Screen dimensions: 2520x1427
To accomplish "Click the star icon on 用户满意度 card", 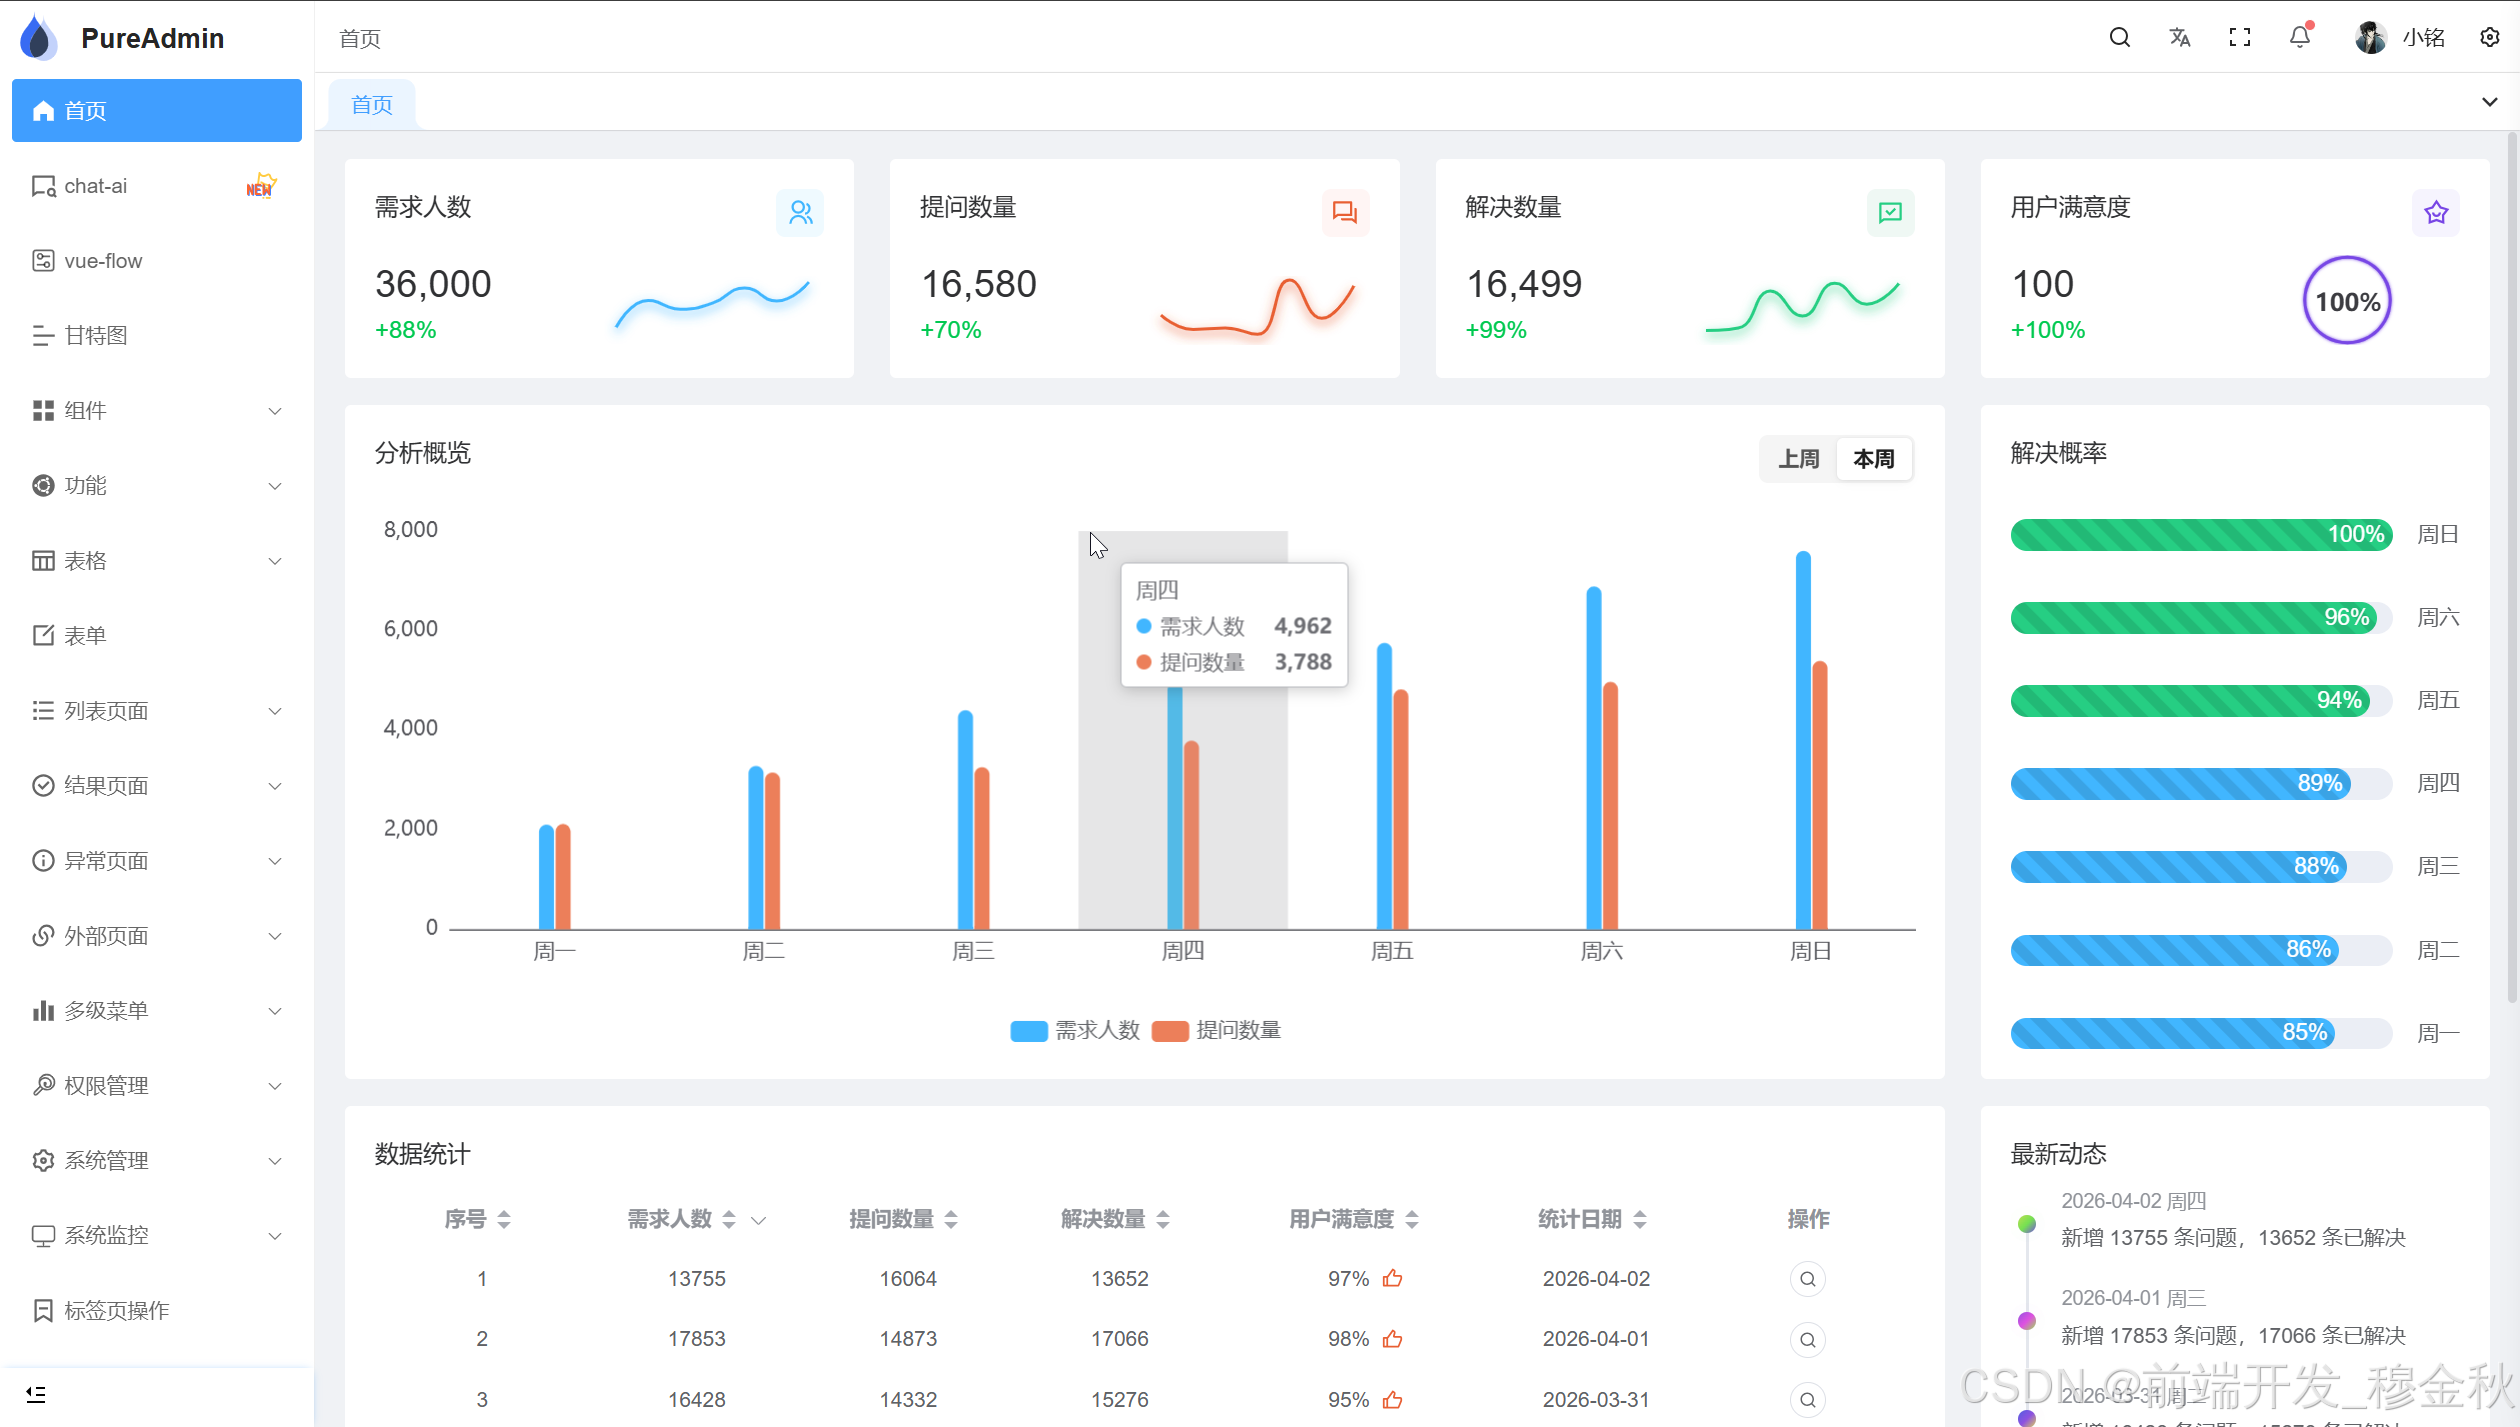I will point(2435,212).
